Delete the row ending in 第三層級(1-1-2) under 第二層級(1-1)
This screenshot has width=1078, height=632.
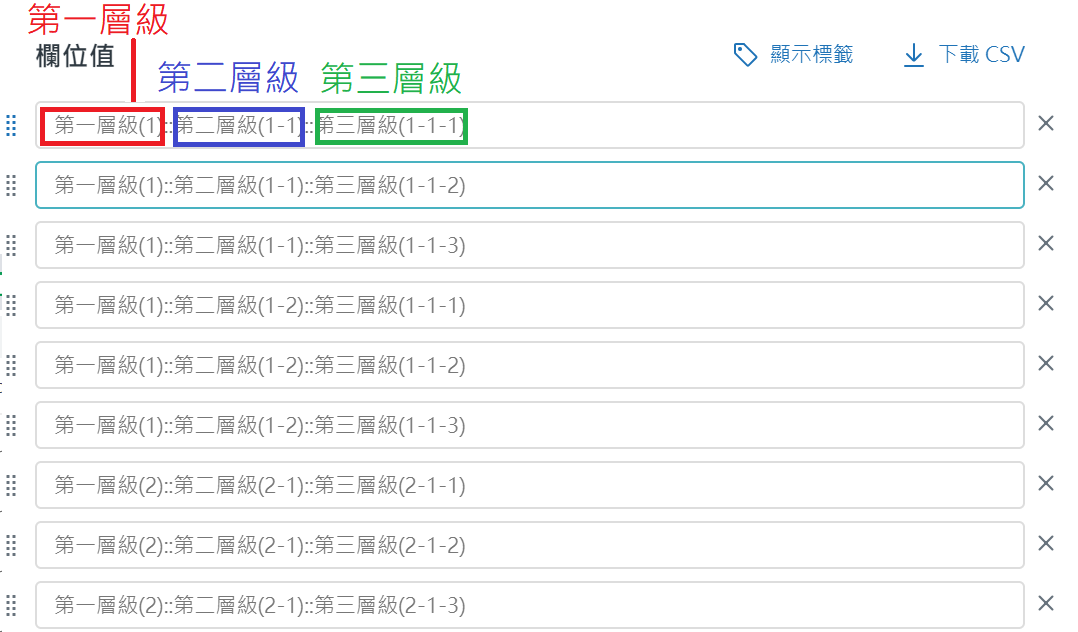(1046, 184)
